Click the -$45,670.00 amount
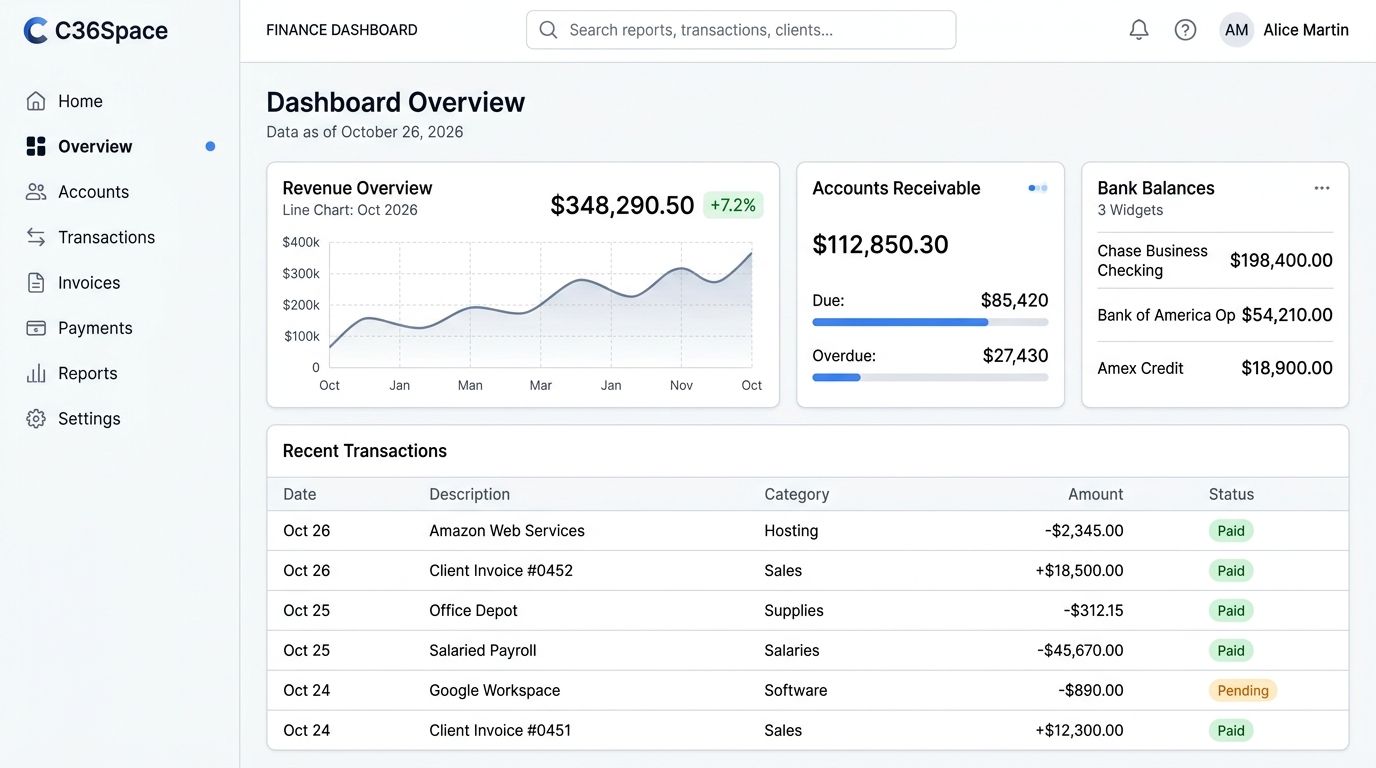Viewport: 1376px width, 768px height. tap(1080, 650)
